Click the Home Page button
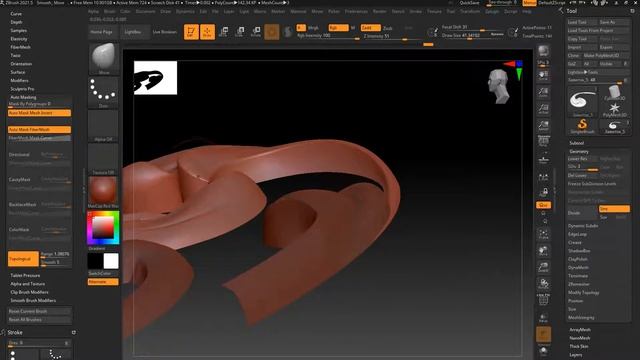Image resolution: width=640 pixels, height=360 pixels. [x=102, y=32]
